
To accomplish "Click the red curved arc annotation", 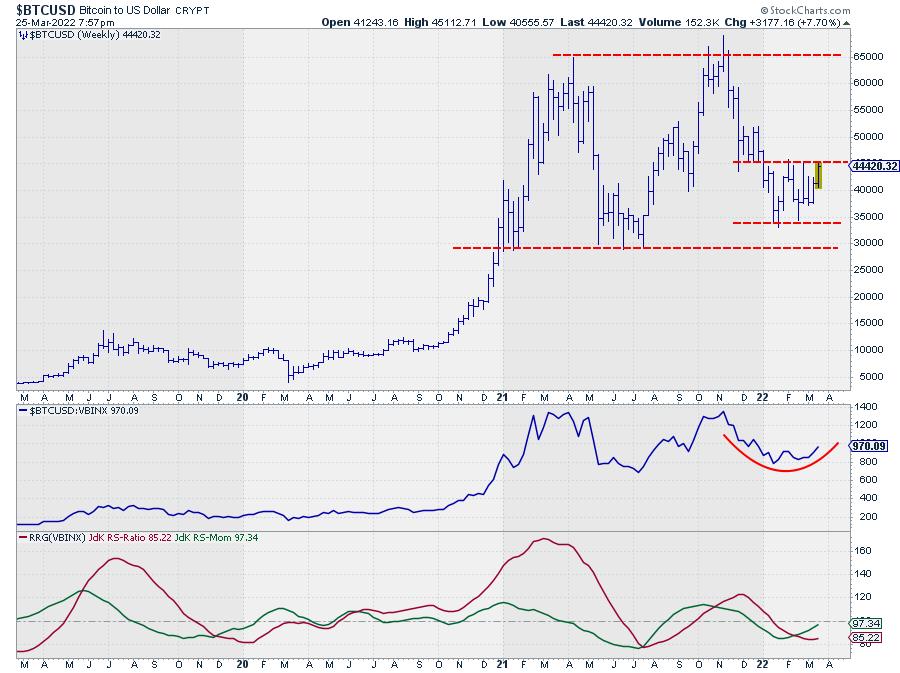I will coord(780,468).
